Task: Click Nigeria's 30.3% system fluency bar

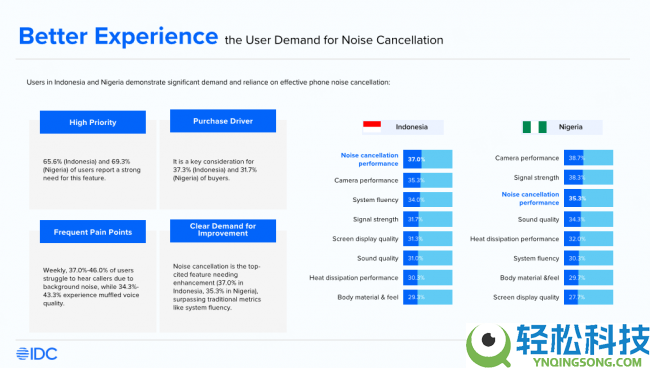Action: point(588,258)
